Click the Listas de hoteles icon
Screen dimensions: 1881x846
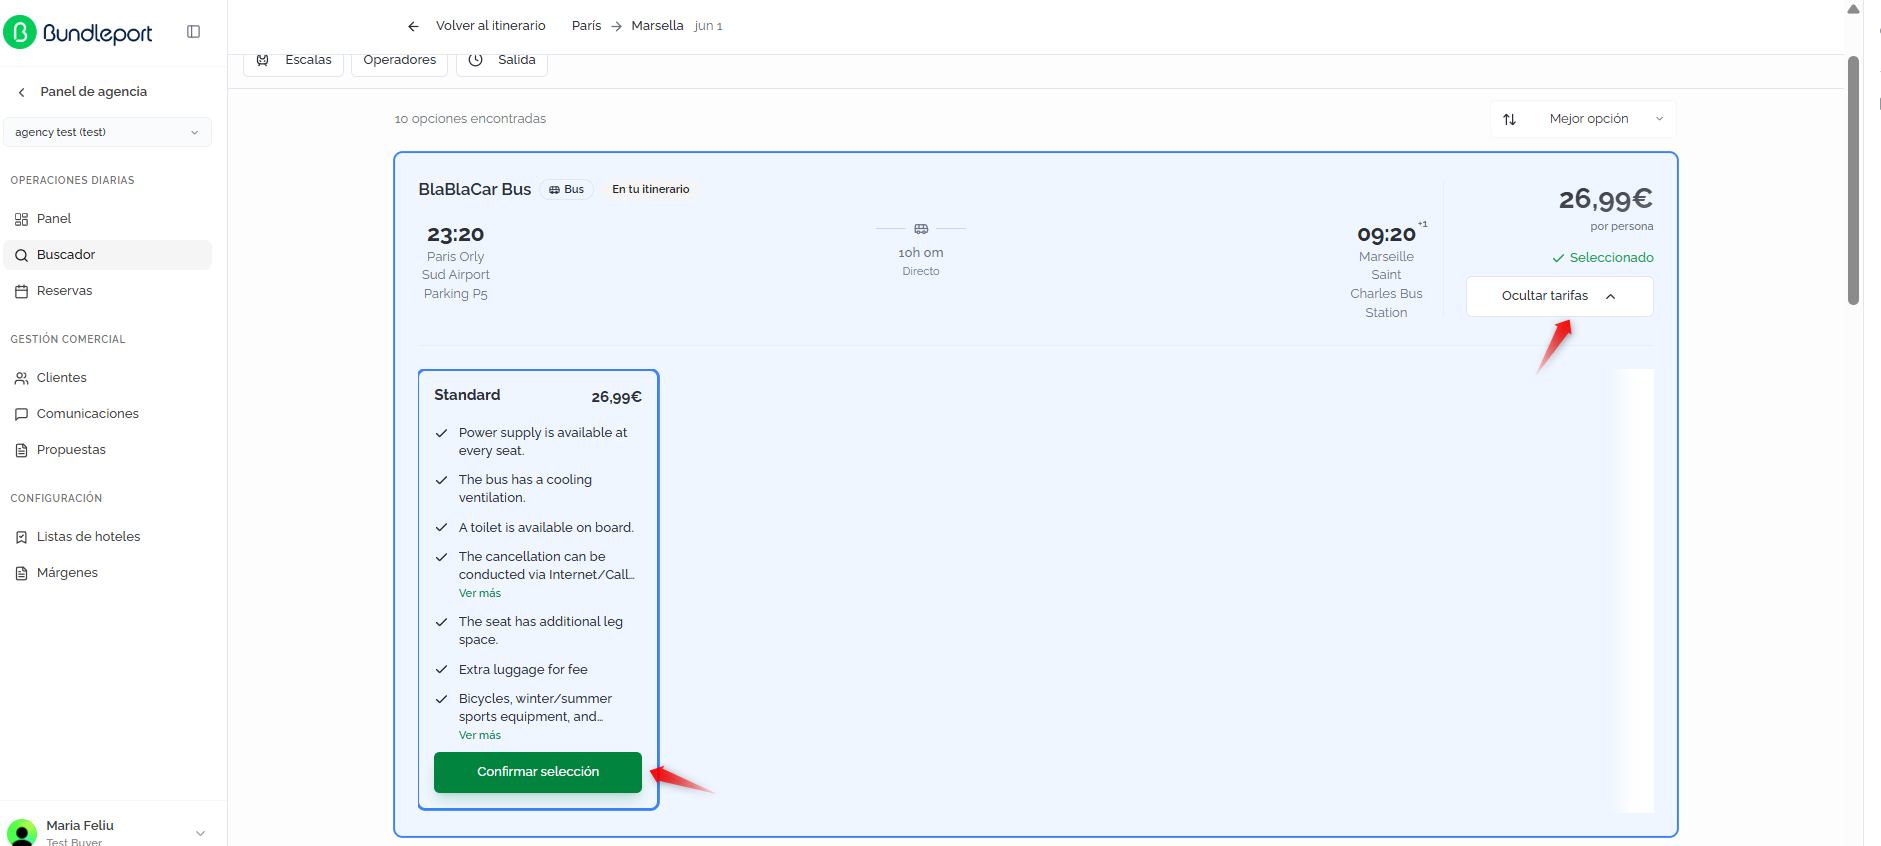[x=21, y=537]
